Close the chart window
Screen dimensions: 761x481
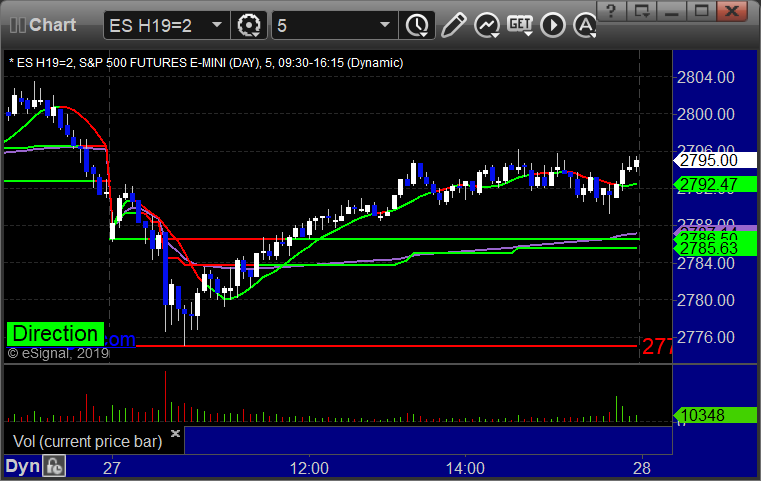[732, 11]
